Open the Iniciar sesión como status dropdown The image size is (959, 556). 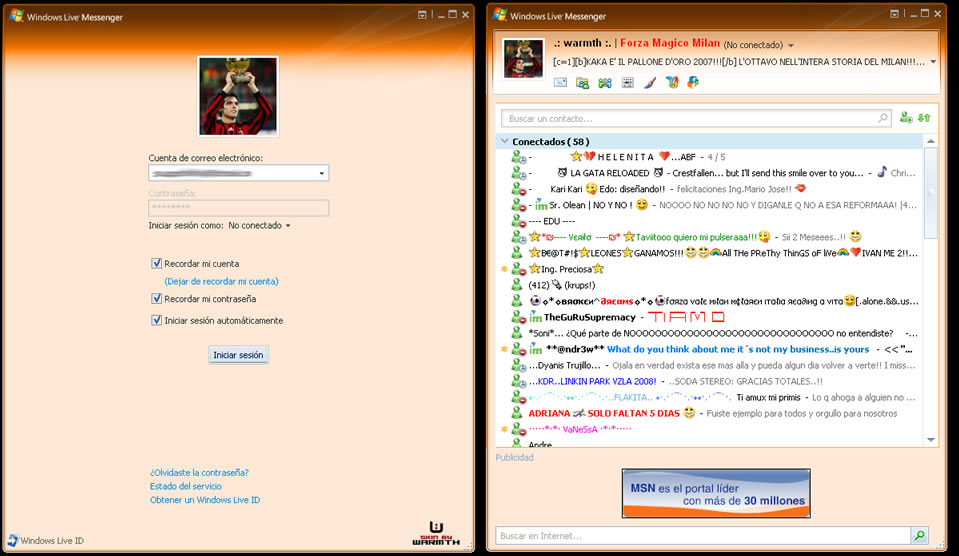(x=288, y=226)
